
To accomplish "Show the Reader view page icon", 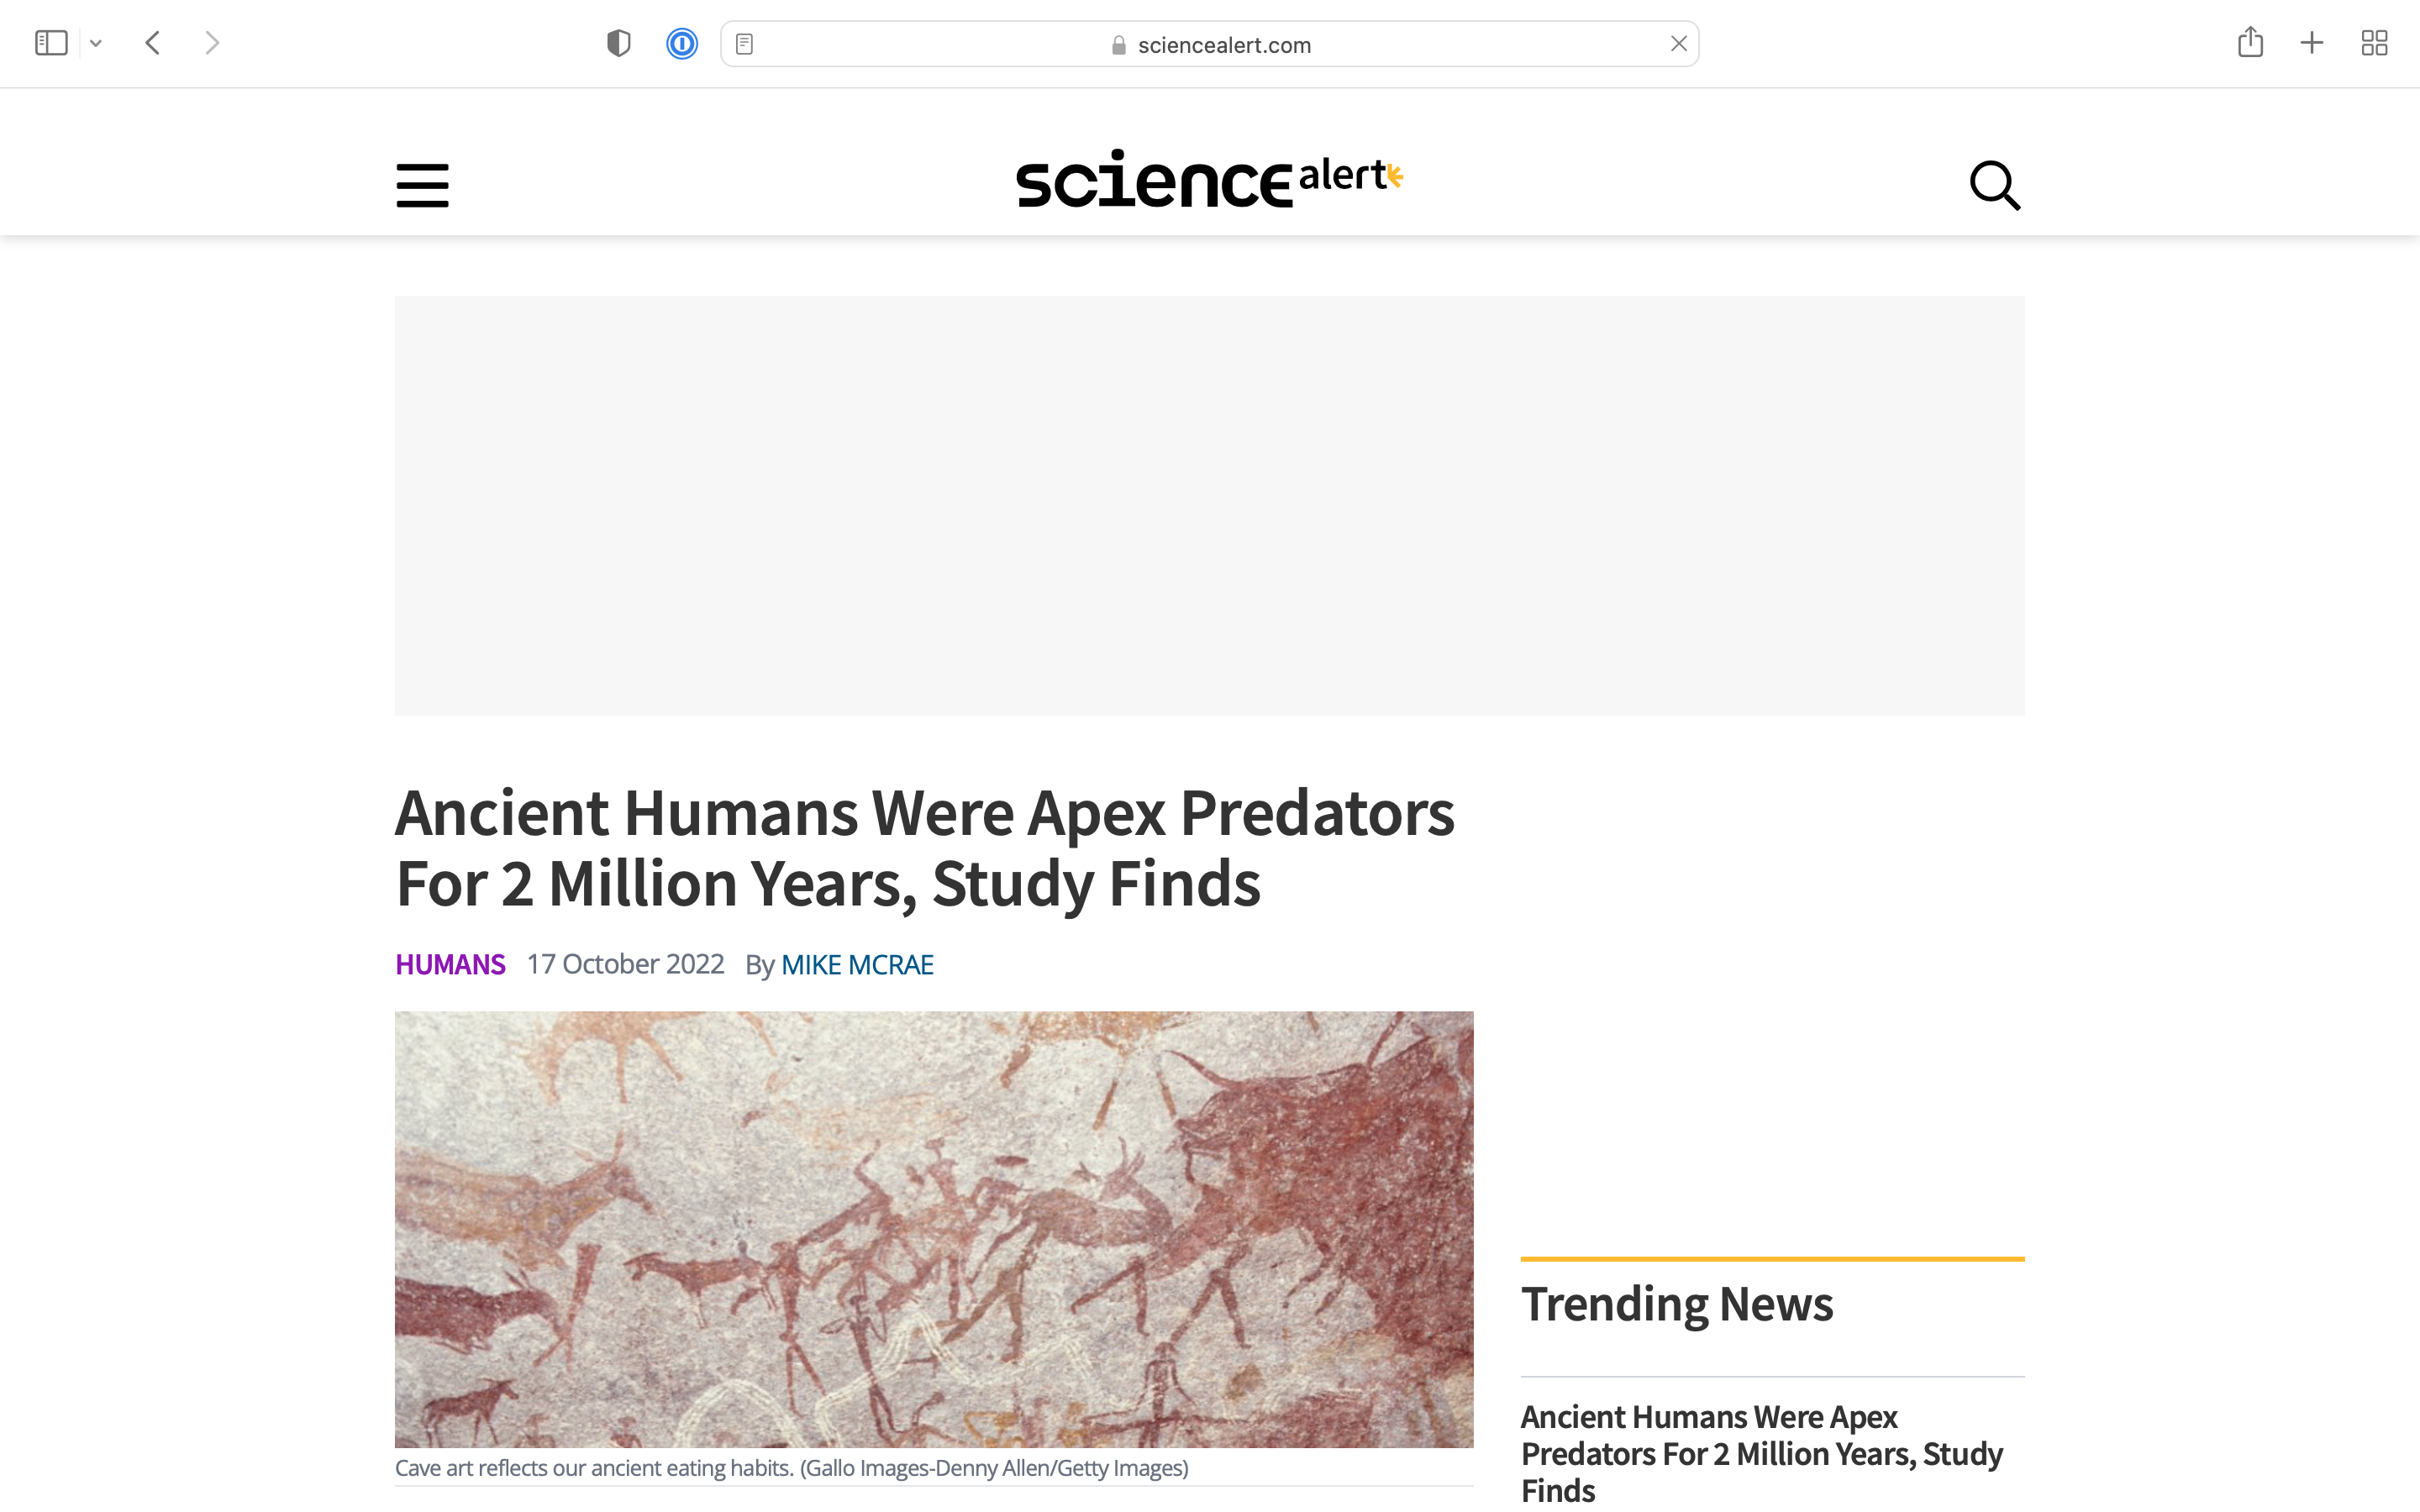I will click(x=744, y=44).
